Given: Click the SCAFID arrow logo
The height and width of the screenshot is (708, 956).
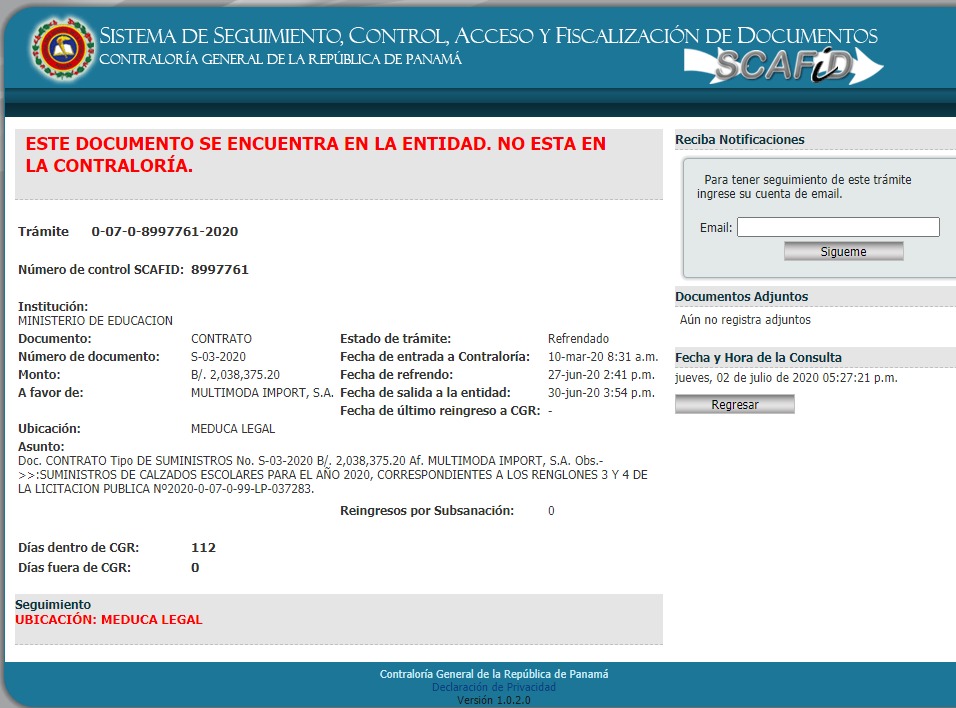Looking at the screenshot, I should [x=783, y=65].
